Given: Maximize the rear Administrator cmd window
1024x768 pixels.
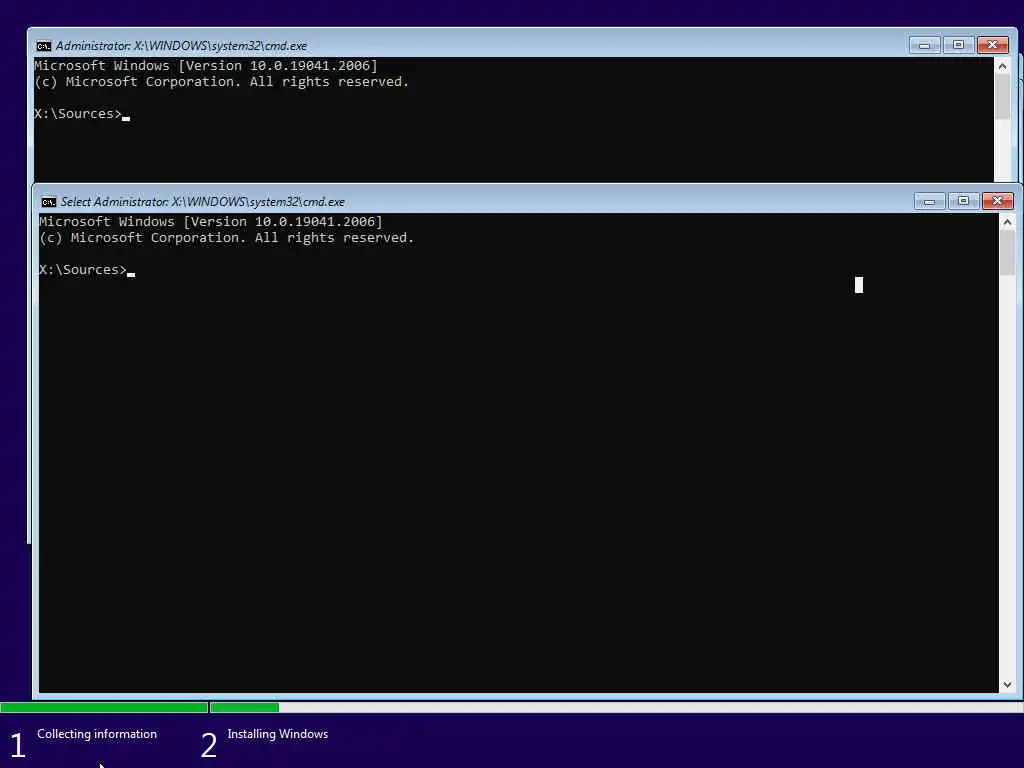Looking at the screenshot, I should click(x=958, y=45).
